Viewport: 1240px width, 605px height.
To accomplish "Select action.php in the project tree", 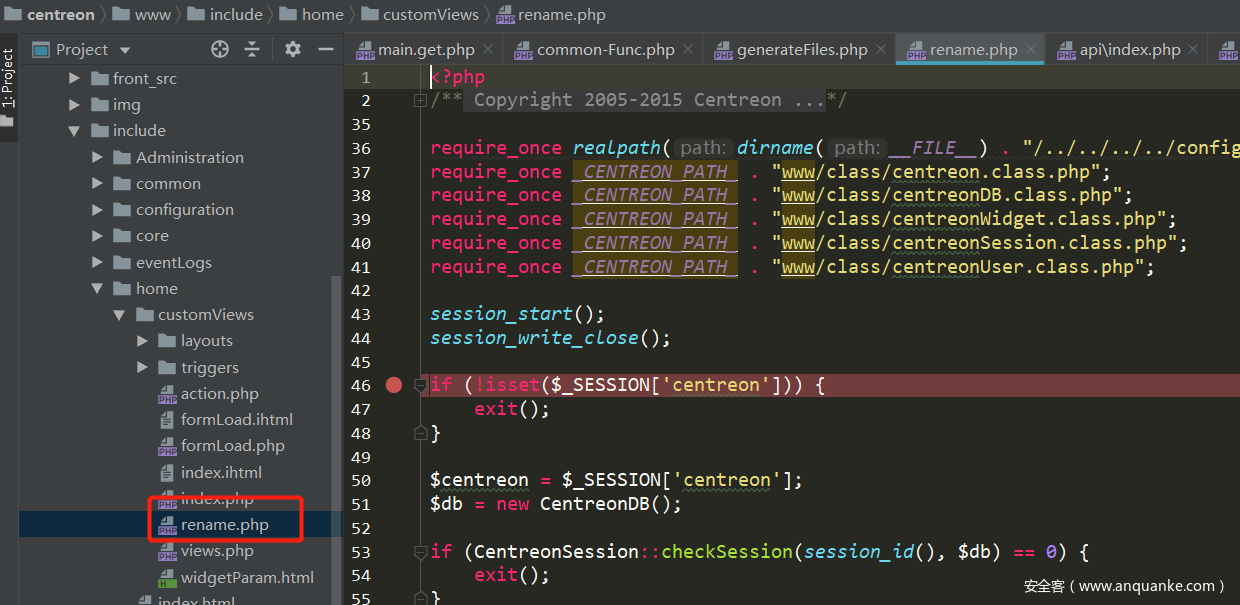I will (x=219, y=394).
